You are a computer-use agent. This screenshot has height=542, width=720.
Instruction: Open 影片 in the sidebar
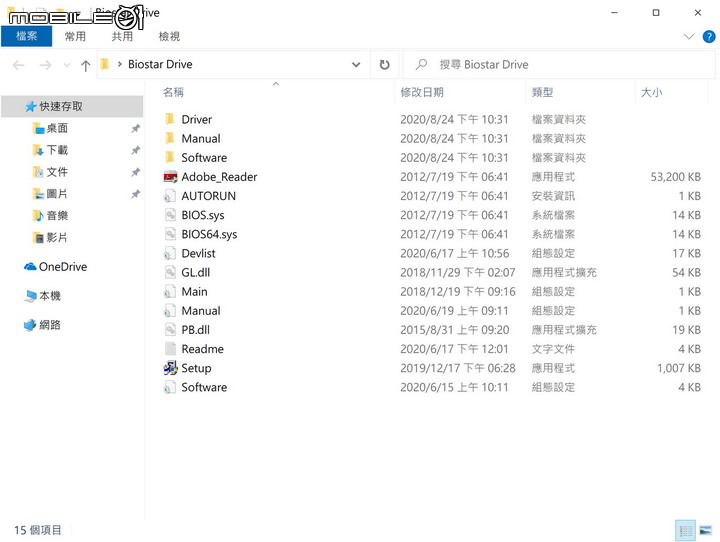(x=57, y=237)
